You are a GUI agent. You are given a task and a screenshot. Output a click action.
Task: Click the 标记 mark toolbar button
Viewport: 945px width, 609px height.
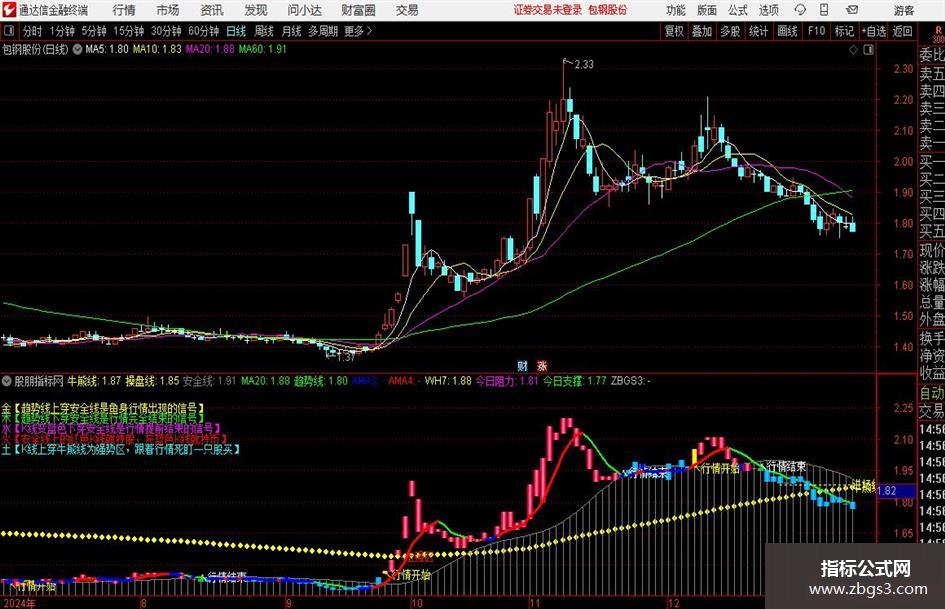point(844,31)
